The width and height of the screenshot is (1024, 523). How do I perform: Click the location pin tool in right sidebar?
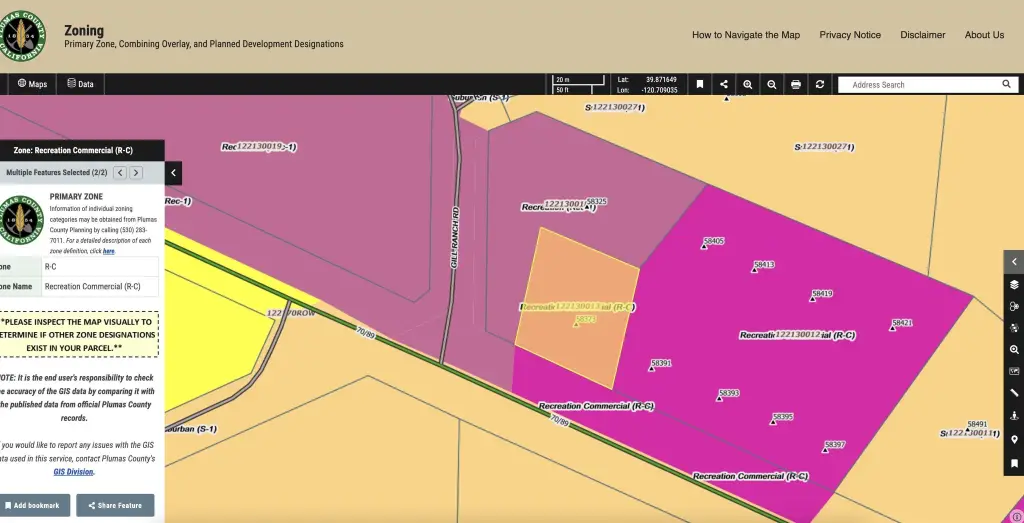pyautogui.click(x=1014, y=440)
